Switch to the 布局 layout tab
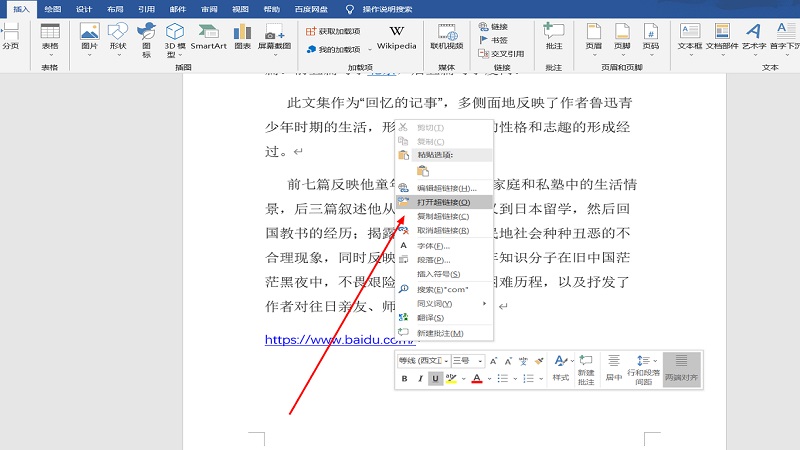Image resolution: width=800 pixels, height=450 pixels. click(x=116, y=8)
